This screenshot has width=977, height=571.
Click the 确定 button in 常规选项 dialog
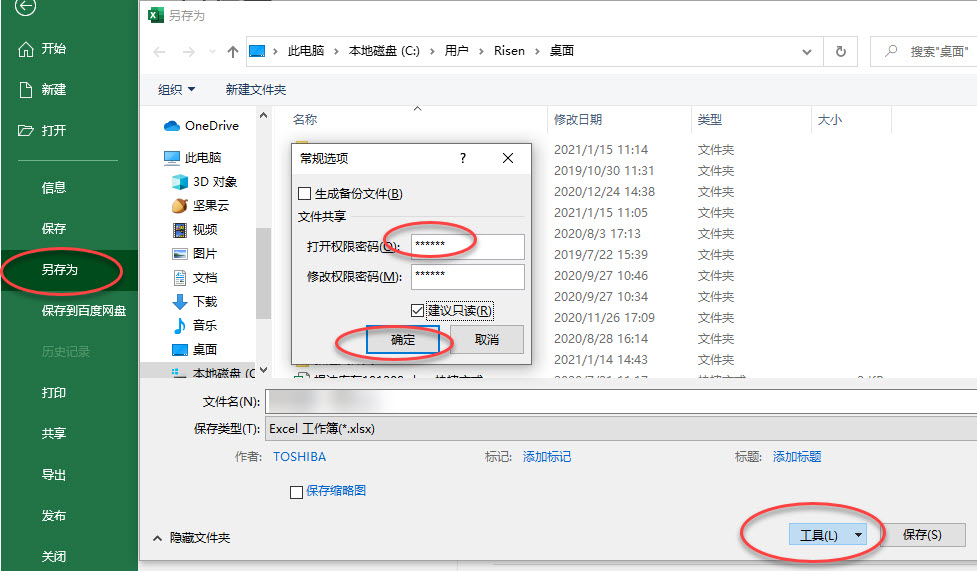(x=402, y=340)
